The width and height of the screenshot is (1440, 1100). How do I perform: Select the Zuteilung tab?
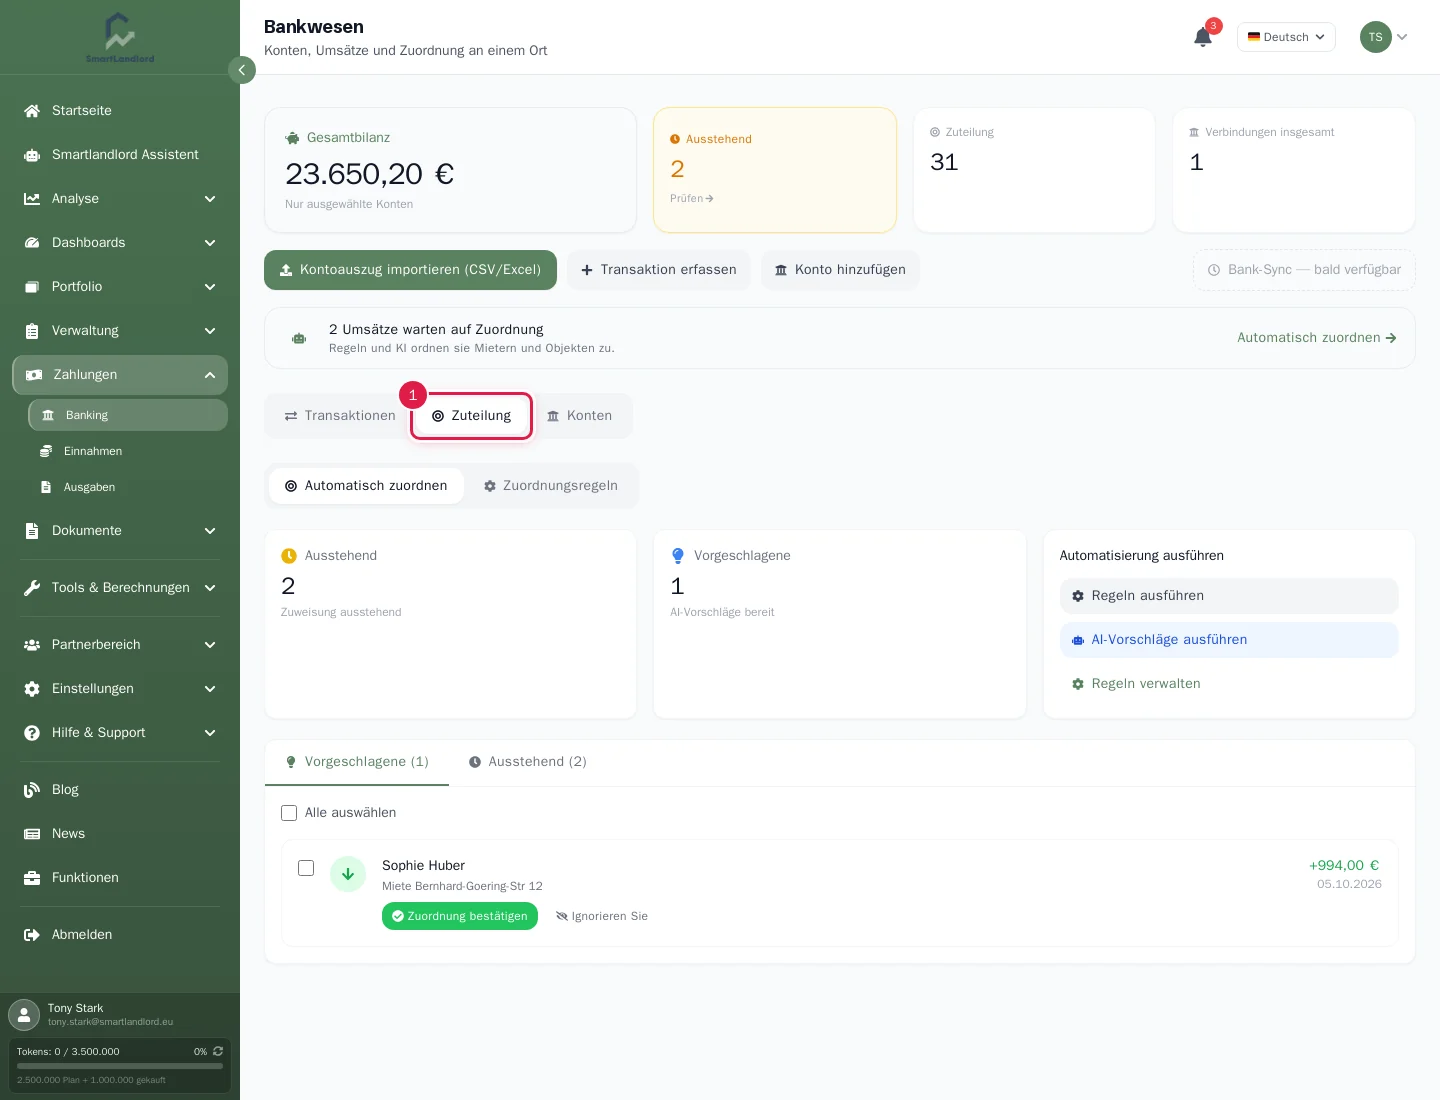click(x=471, y=416)
